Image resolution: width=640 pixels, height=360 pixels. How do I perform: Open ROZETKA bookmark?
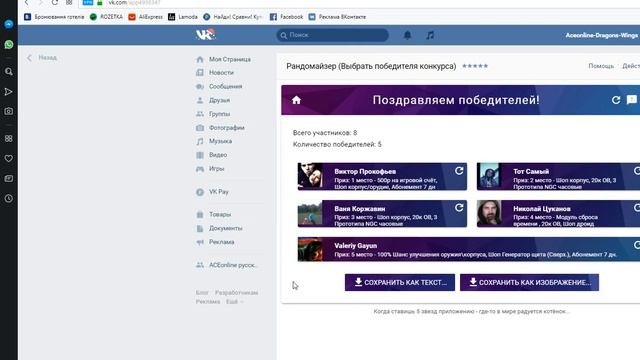[x=107, y=17]
